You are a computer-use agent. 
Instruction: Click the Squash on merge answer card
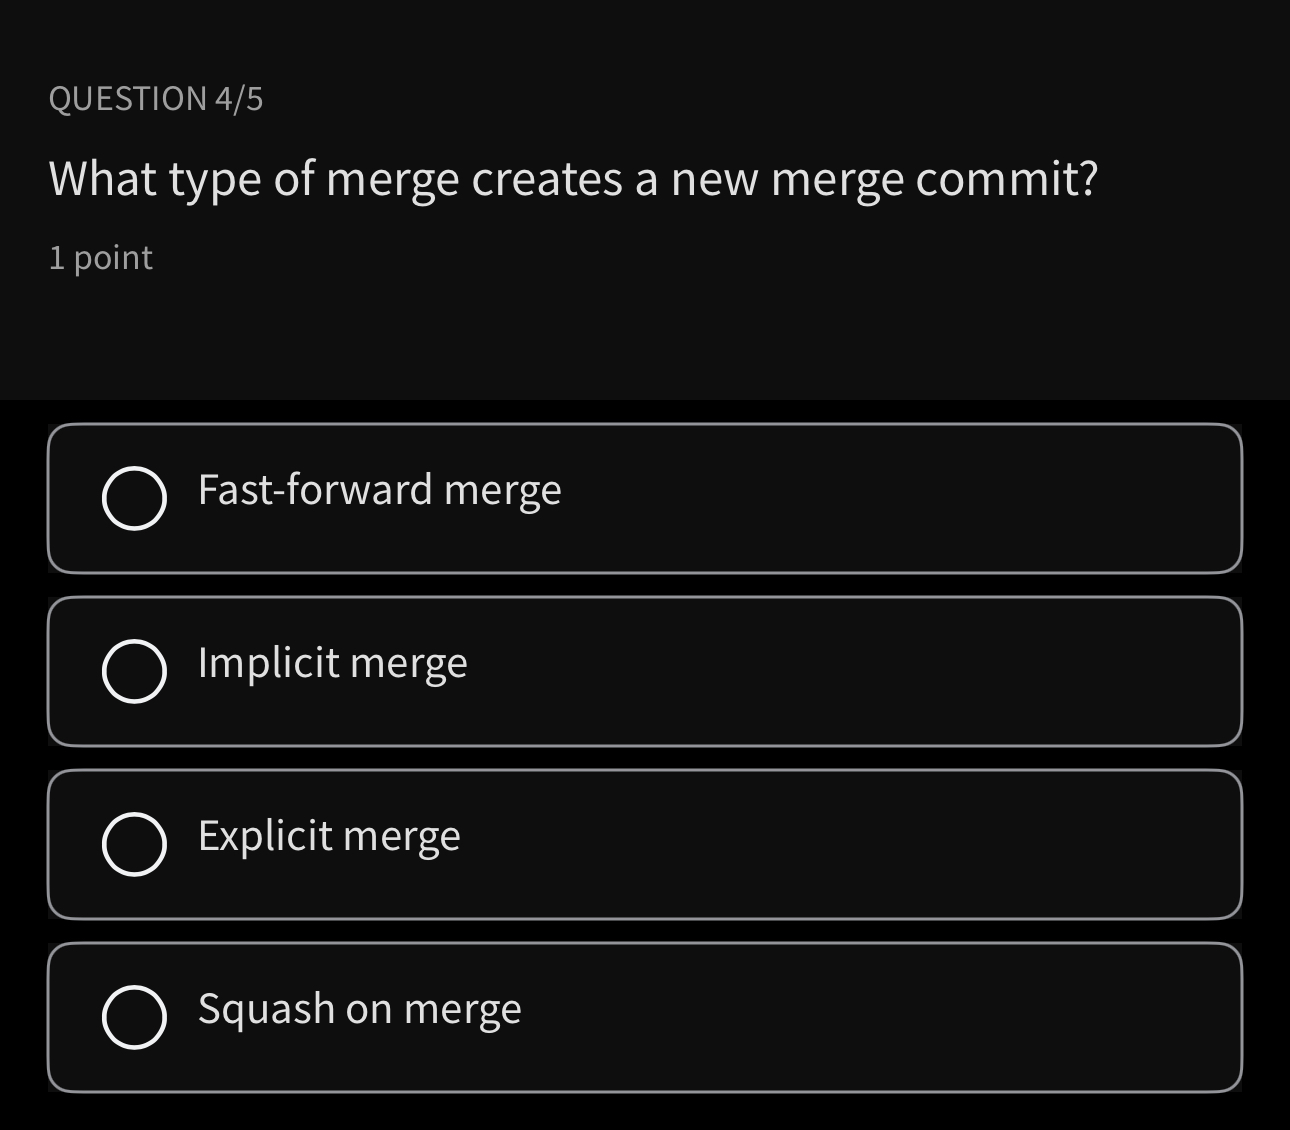click(x=645, y=1017)
